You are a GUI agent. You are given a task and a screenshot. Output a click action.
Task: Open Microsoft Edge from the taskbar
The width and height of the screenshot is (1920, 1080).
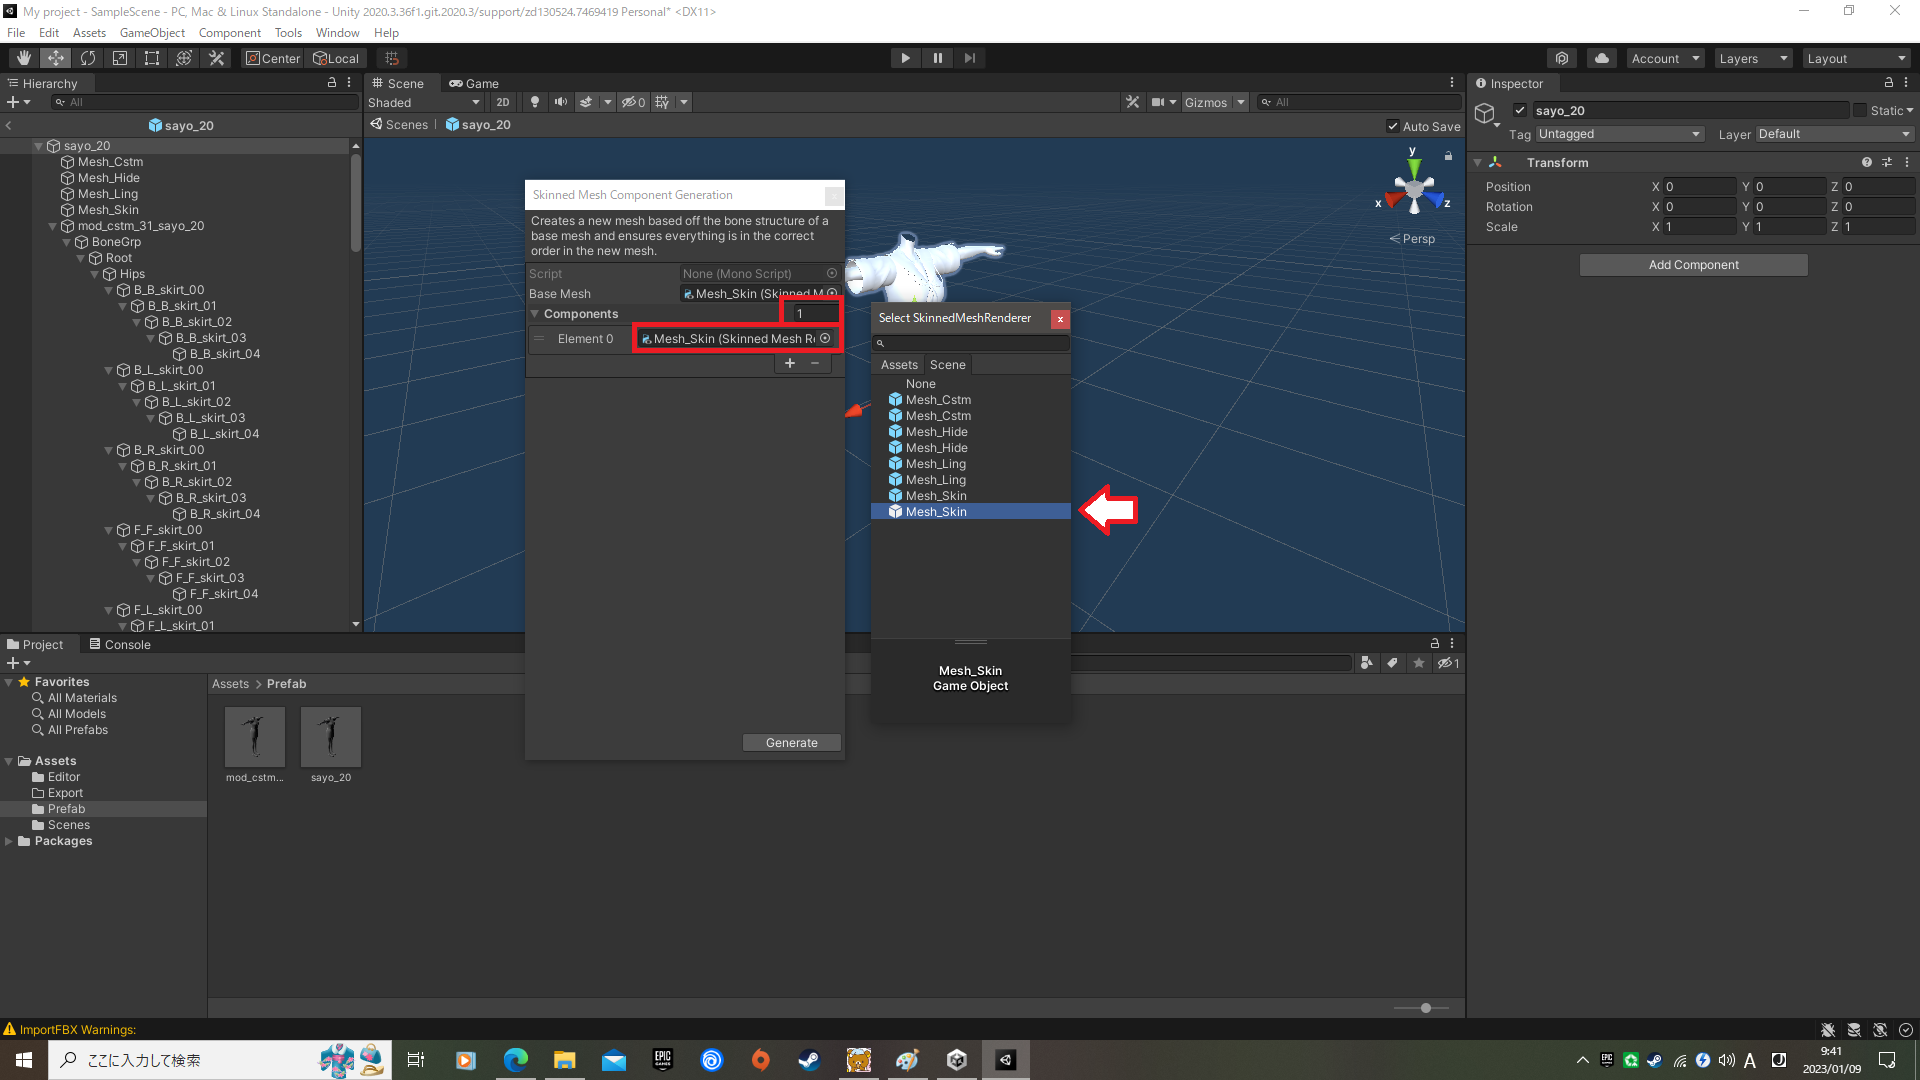coord(516,1060)
